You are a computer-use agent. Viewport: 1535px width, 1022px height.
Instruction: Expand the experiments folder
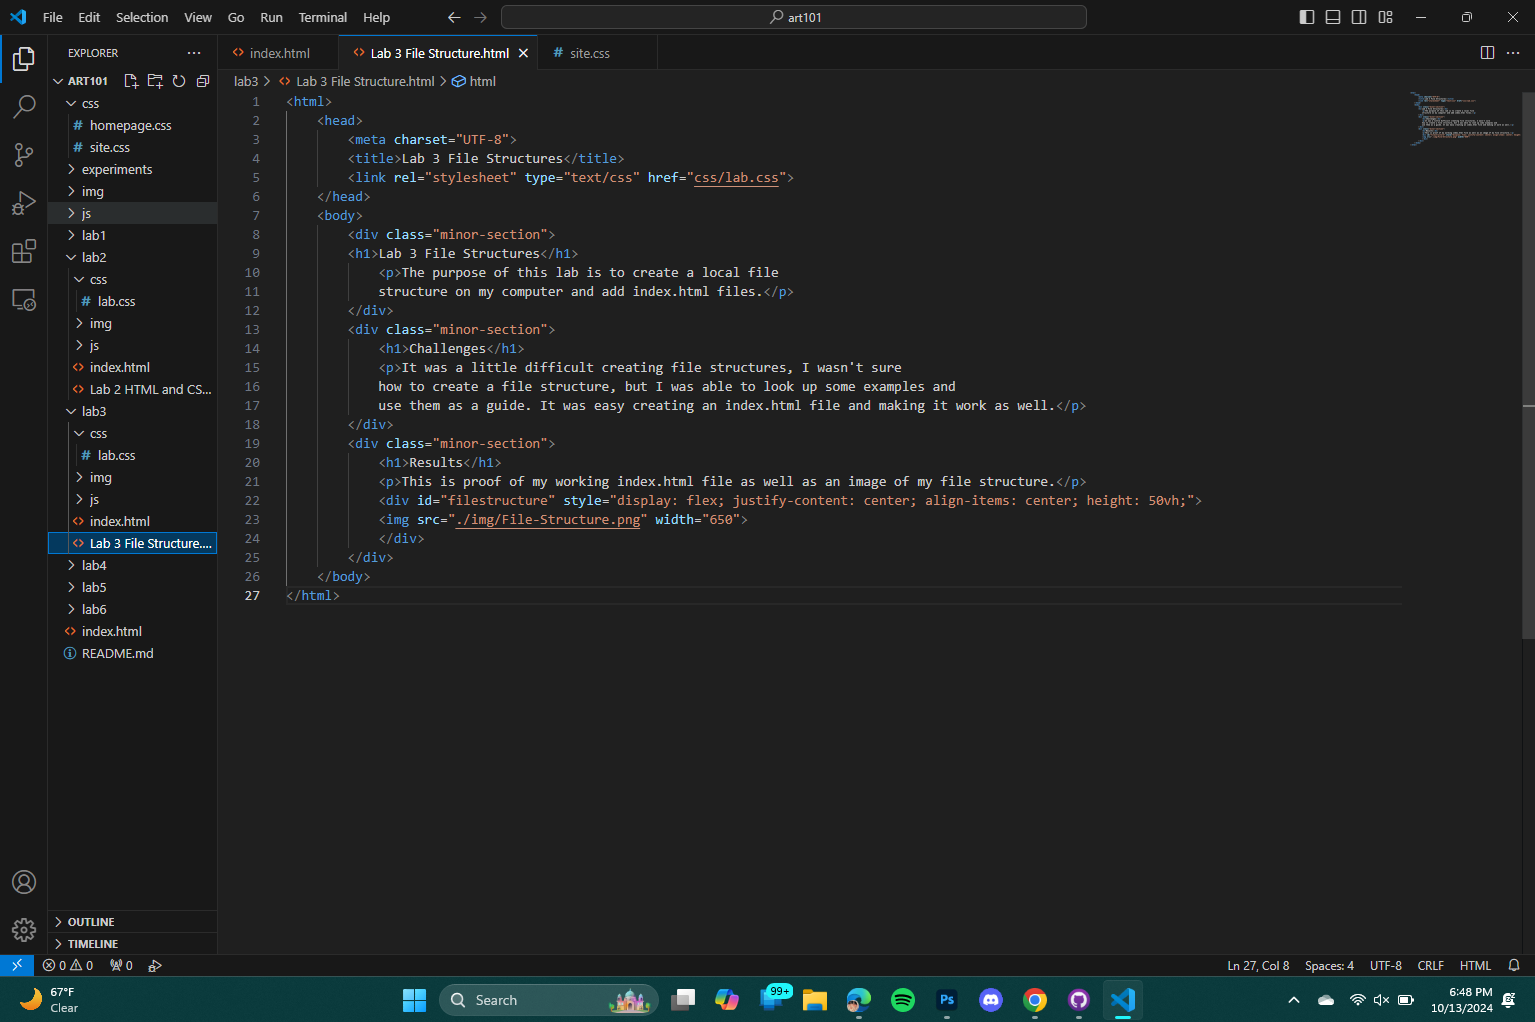tap(116, 169)
